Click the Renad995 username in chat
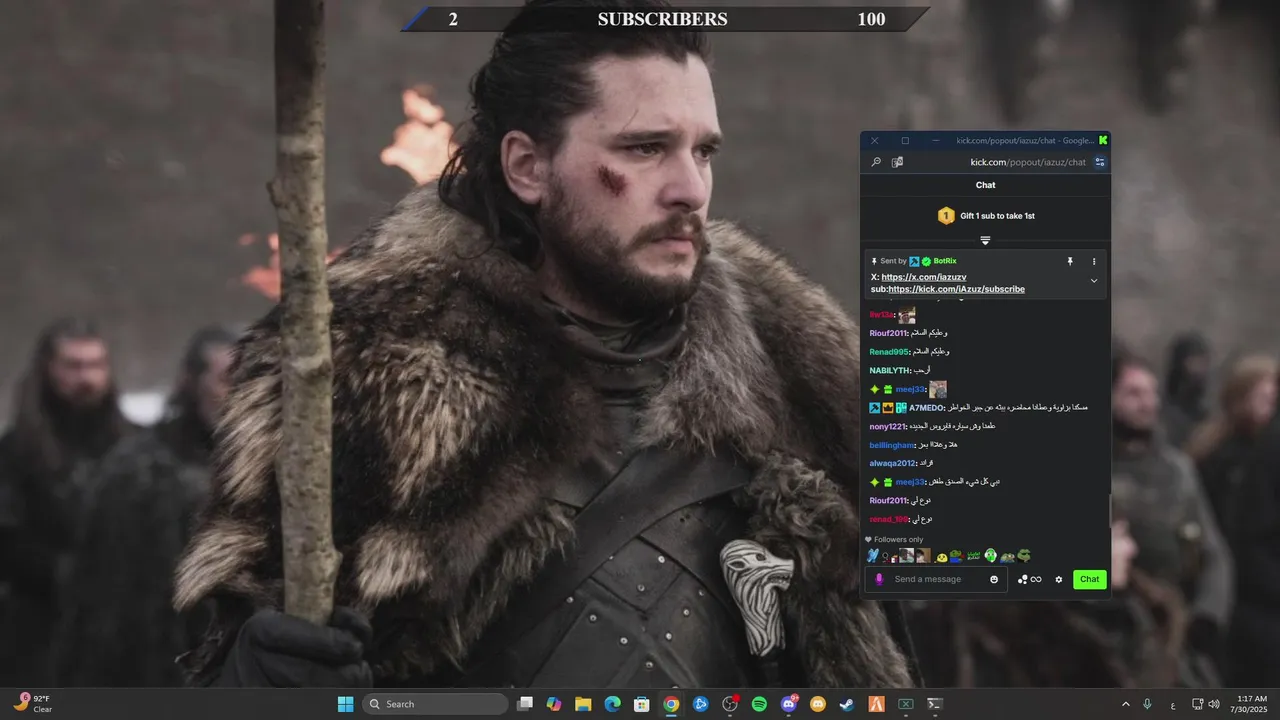The width and height of the screenshot is (1280, 720). click(889, 352)
